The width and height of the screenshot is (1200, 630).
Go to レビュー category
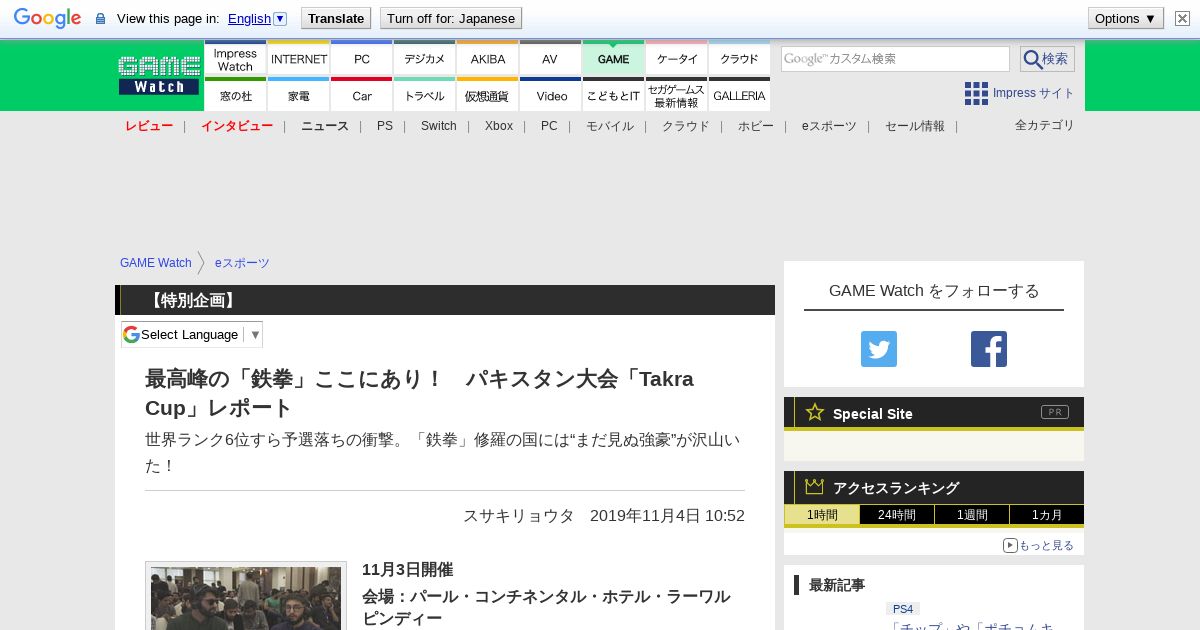click(149, 126)
